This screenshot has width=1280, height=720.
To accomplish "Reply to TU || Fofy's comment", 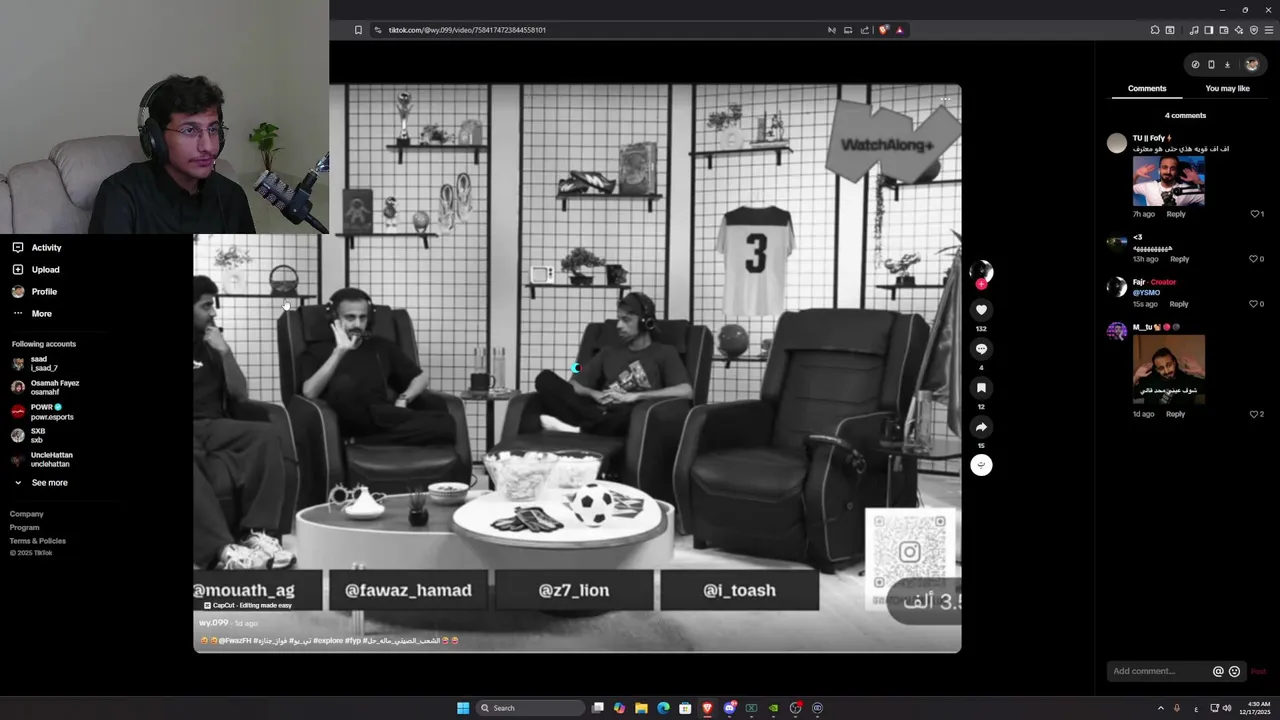I will tap(1176, 214).
